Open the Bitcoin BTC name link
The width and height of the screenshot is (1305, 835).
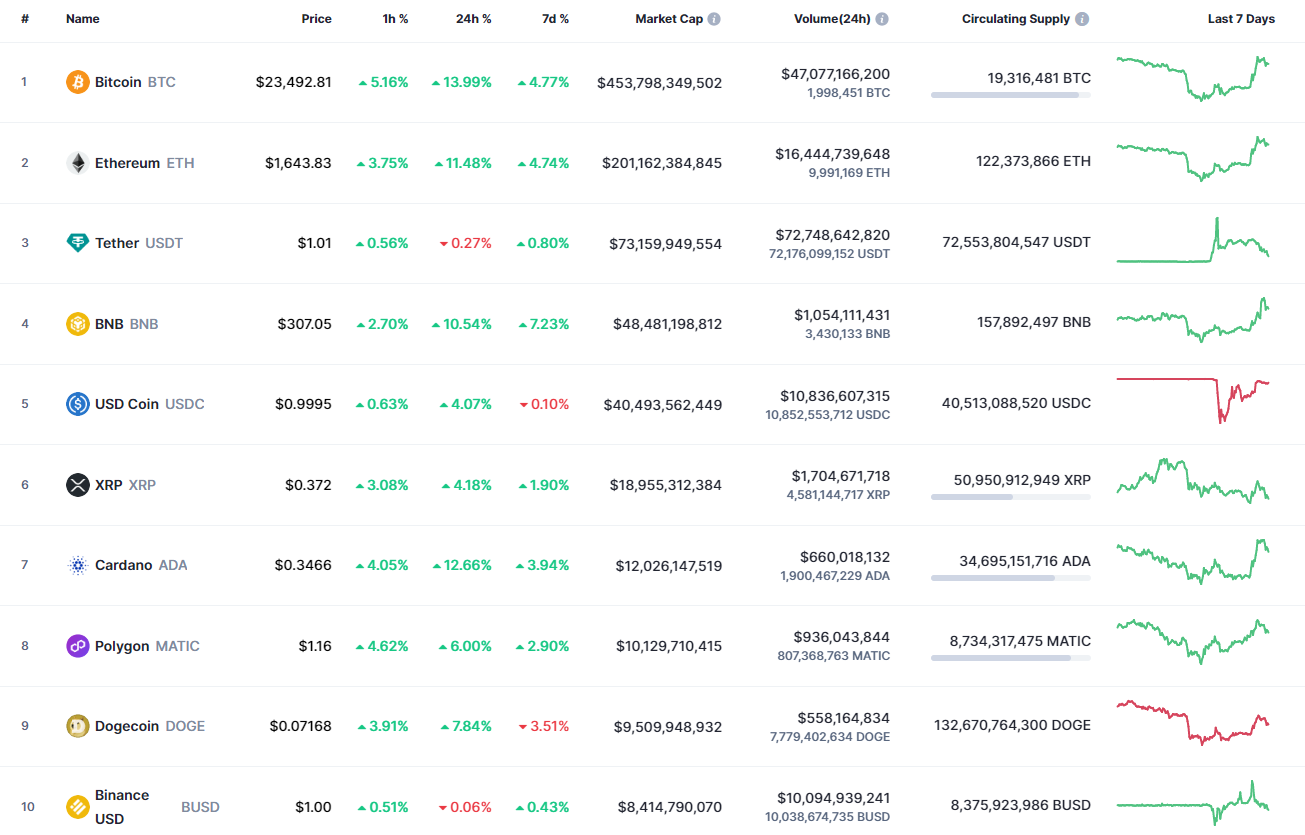click(x=118, y=82)
